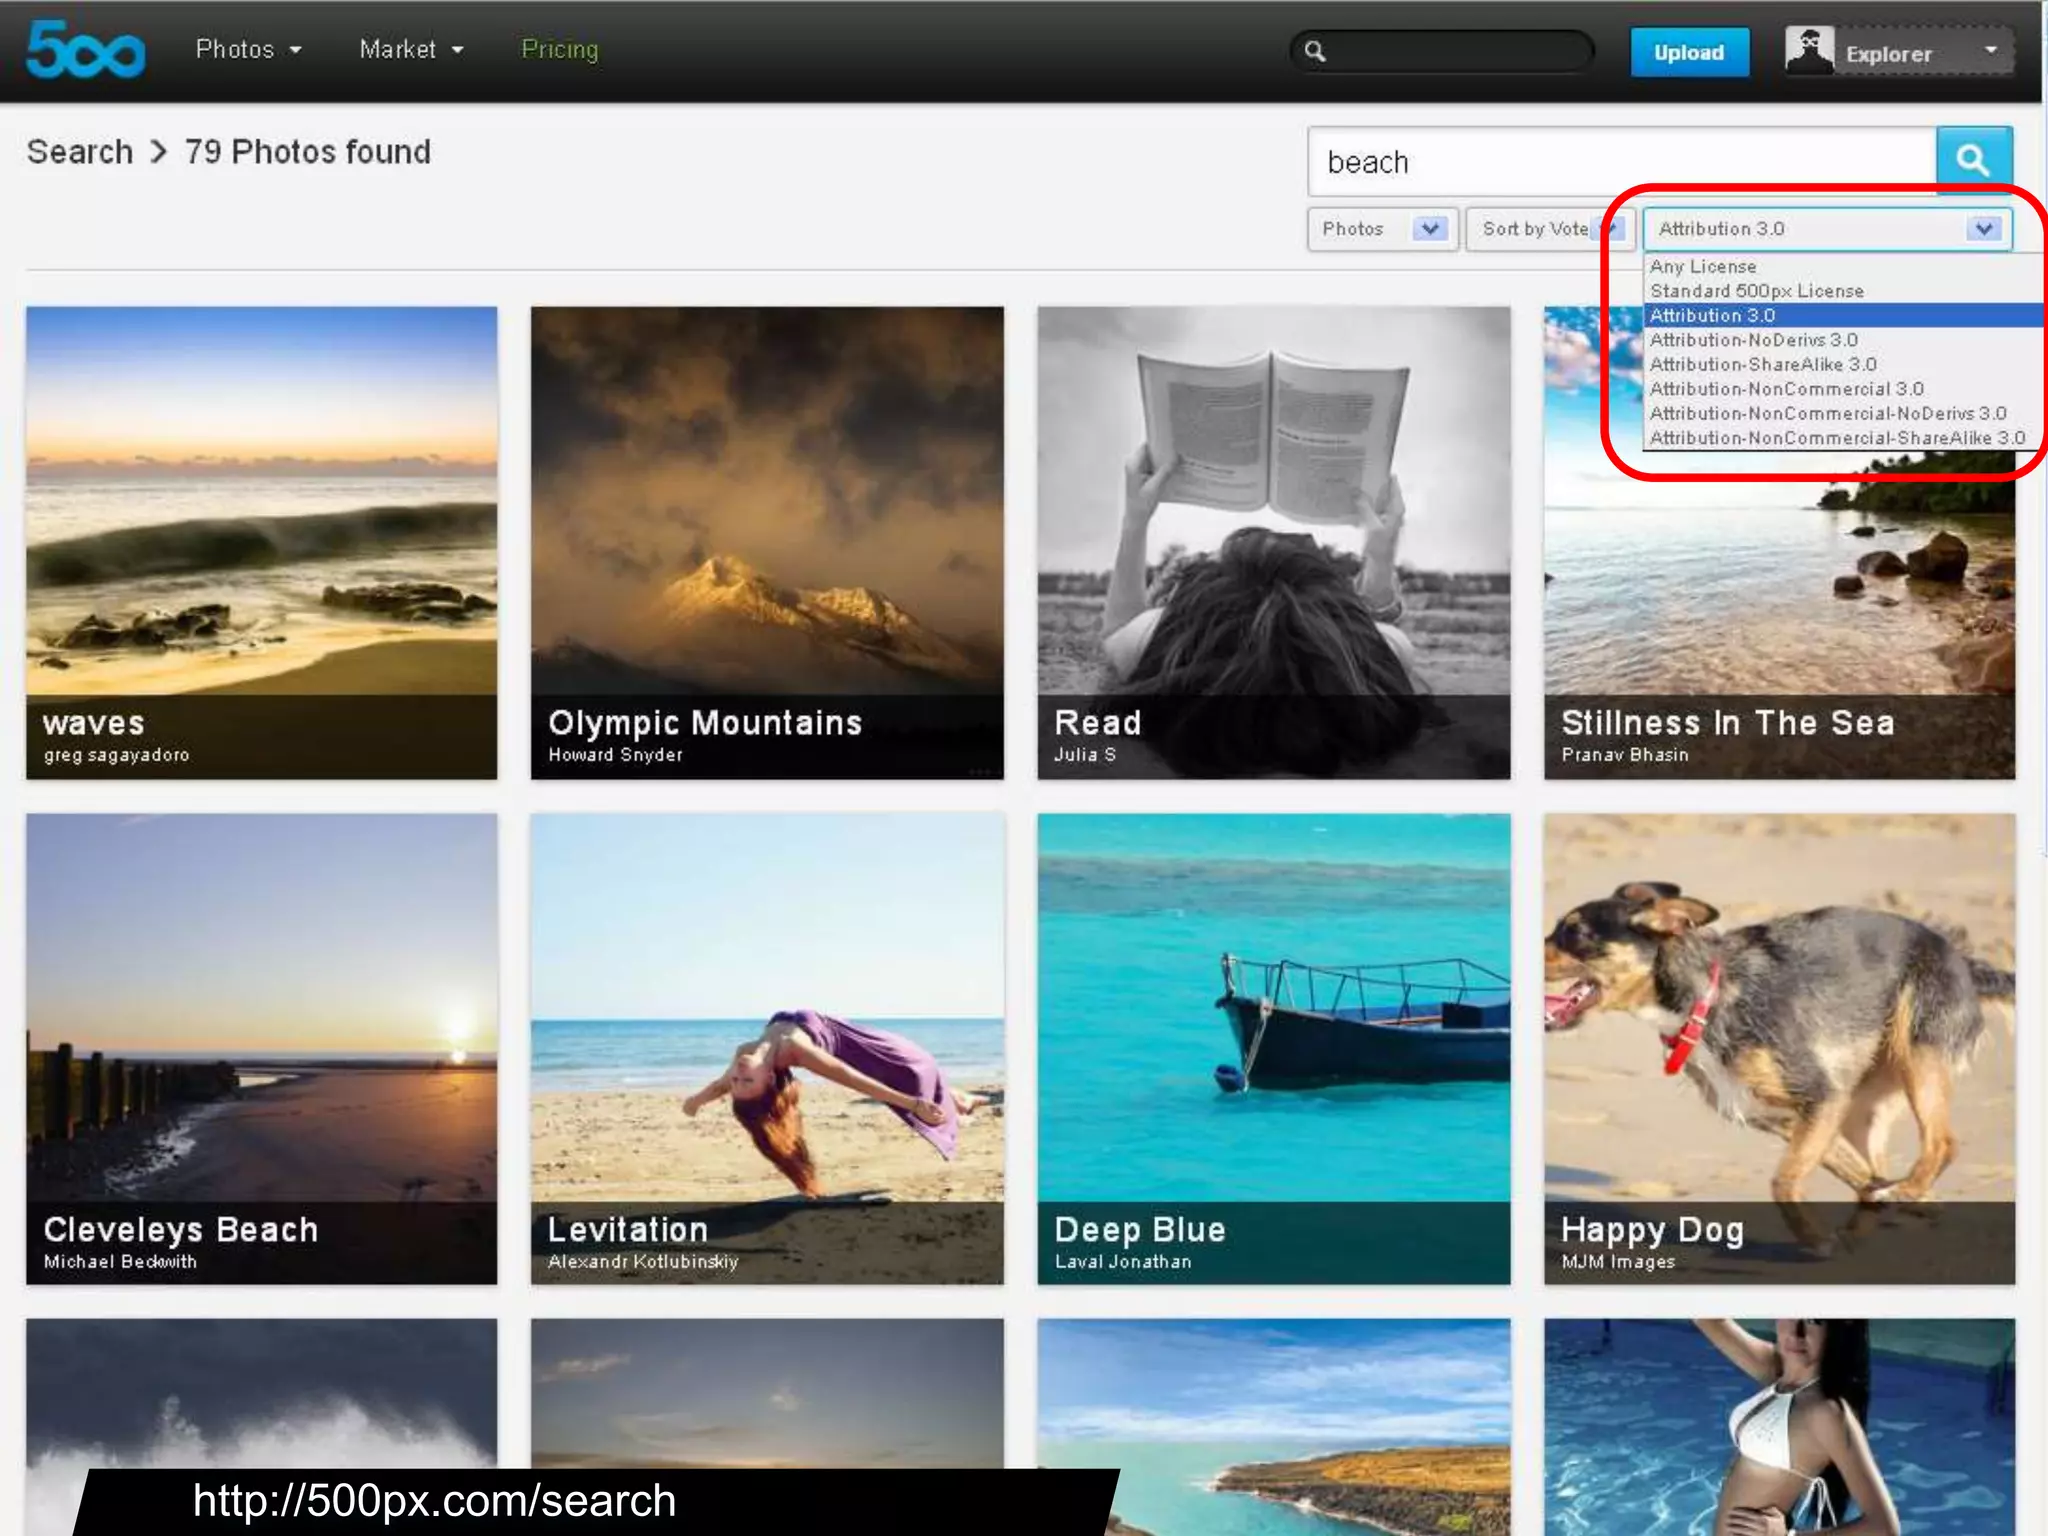Screen dimensions: 2048x1536
Task: Click the magnifier icon in top navbar search
Action: click(x=1315, y=51)
